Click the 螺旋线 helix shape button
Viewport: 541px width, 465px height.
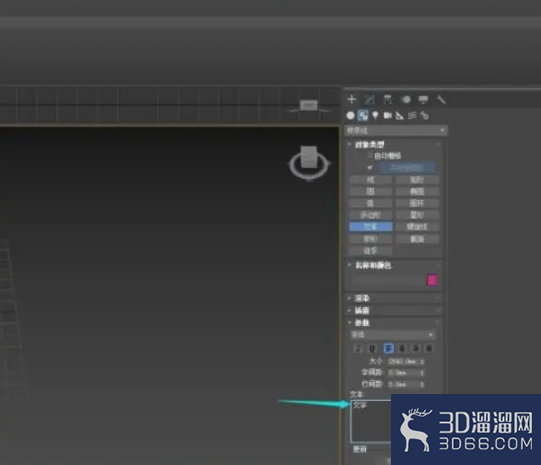(x=417, y=227)
